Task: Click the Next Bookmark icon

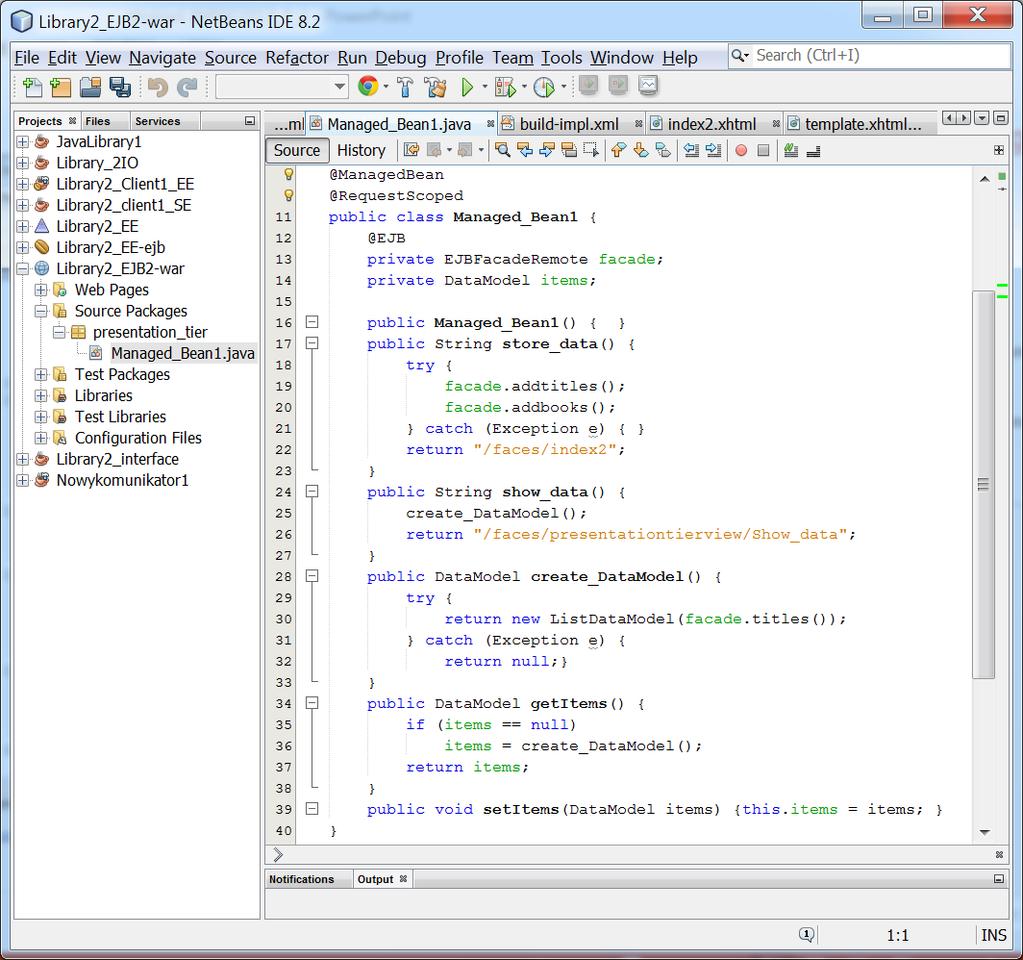Action: pyautogui.click(x=641, y=150)
